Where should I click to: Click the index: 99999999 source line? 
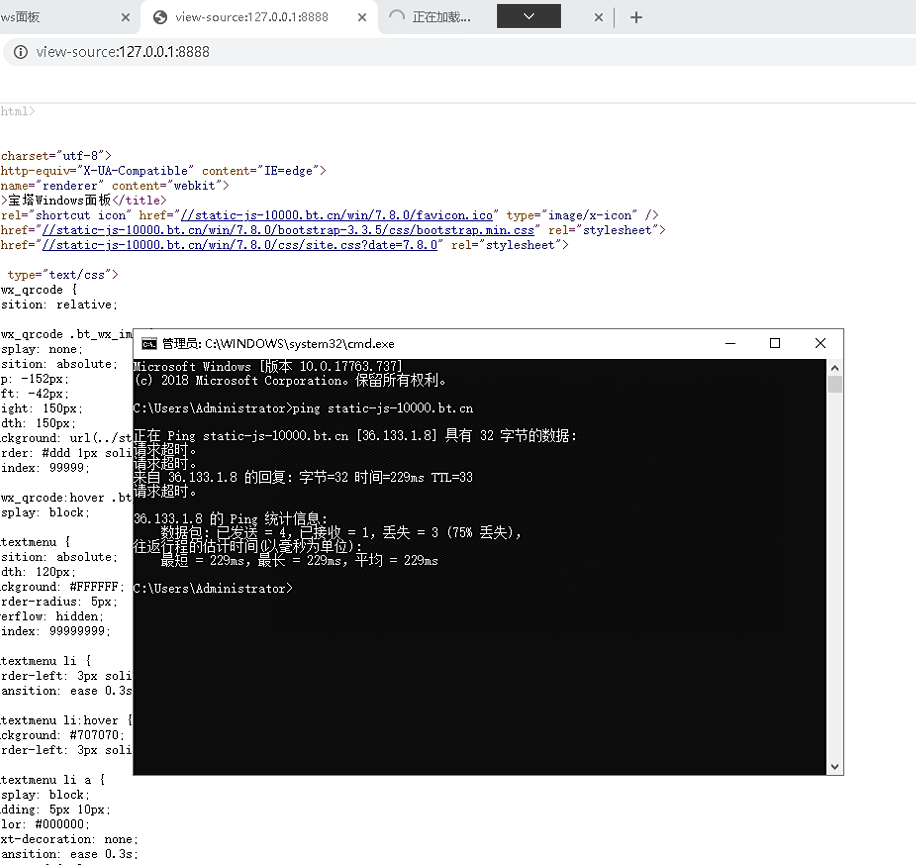(x=55, y=631)
